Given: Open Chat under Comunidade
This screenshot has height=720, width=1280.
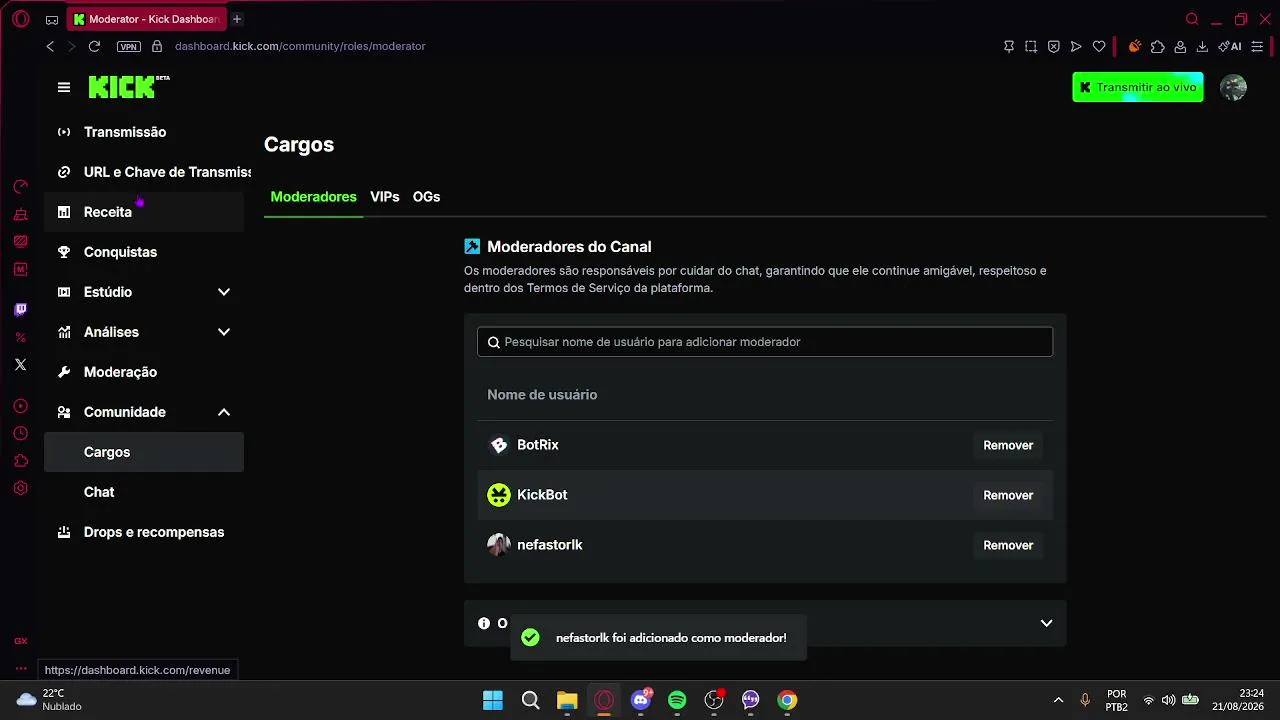Looking at the screenshot, I should [x=144, y=492].
